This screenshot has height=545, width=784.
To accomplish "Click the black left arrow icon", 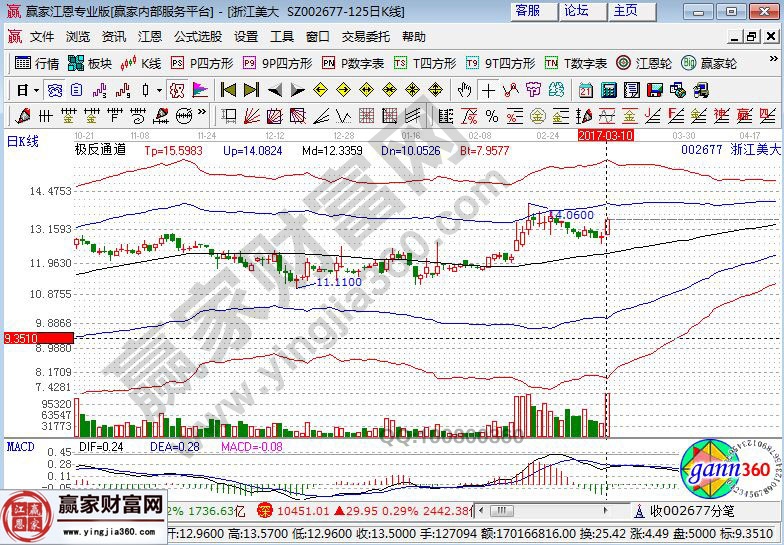I will pos(274,90).
